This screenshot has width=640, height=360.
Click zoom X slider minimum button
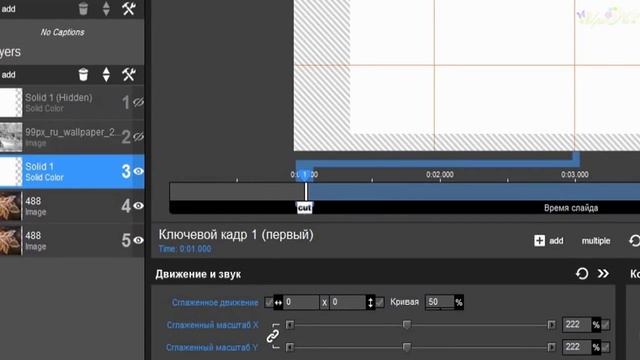click(x=290, y=325)
